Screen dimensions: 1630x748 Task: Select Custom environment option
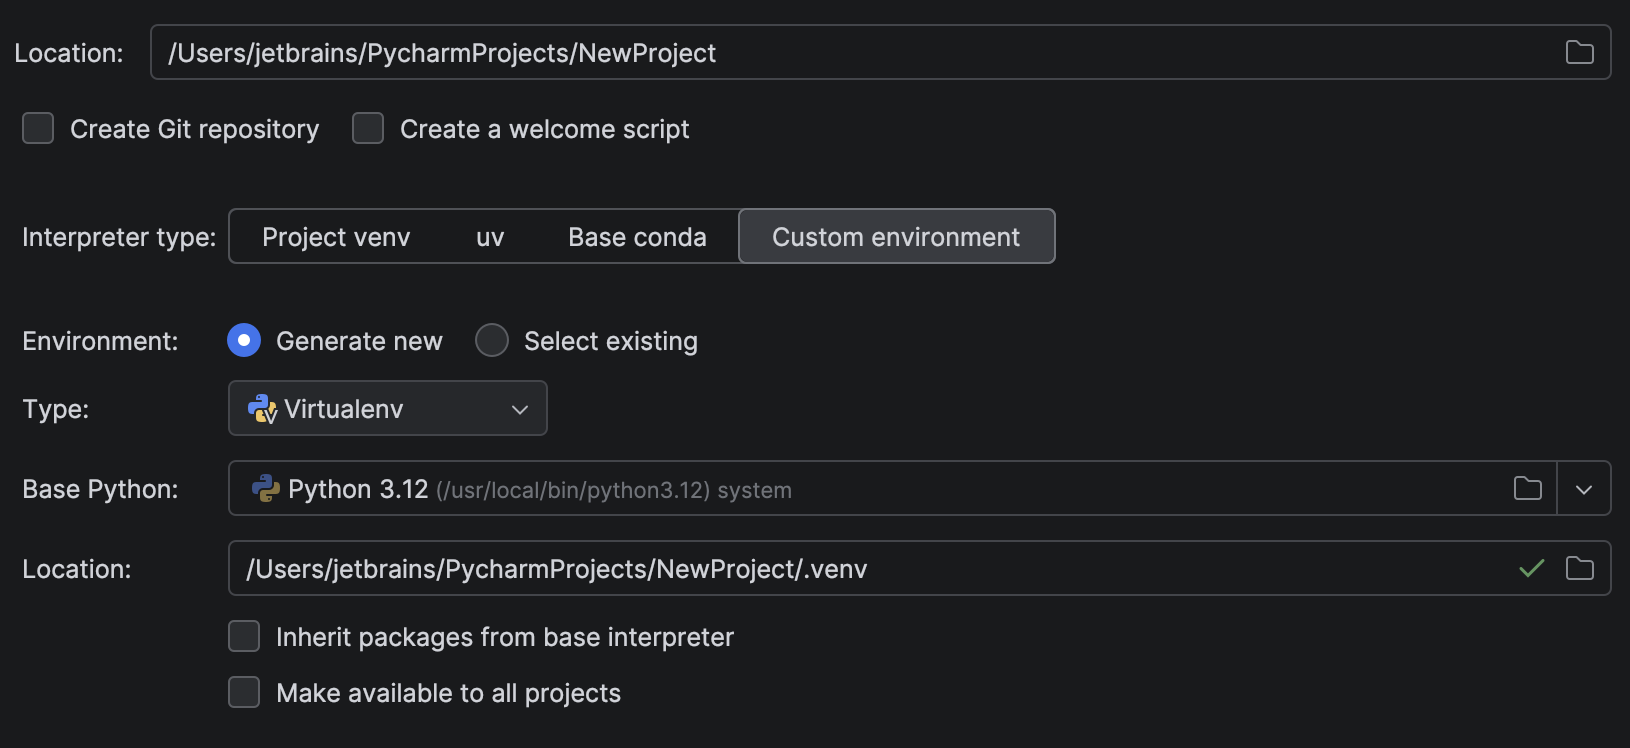point(896,236)
